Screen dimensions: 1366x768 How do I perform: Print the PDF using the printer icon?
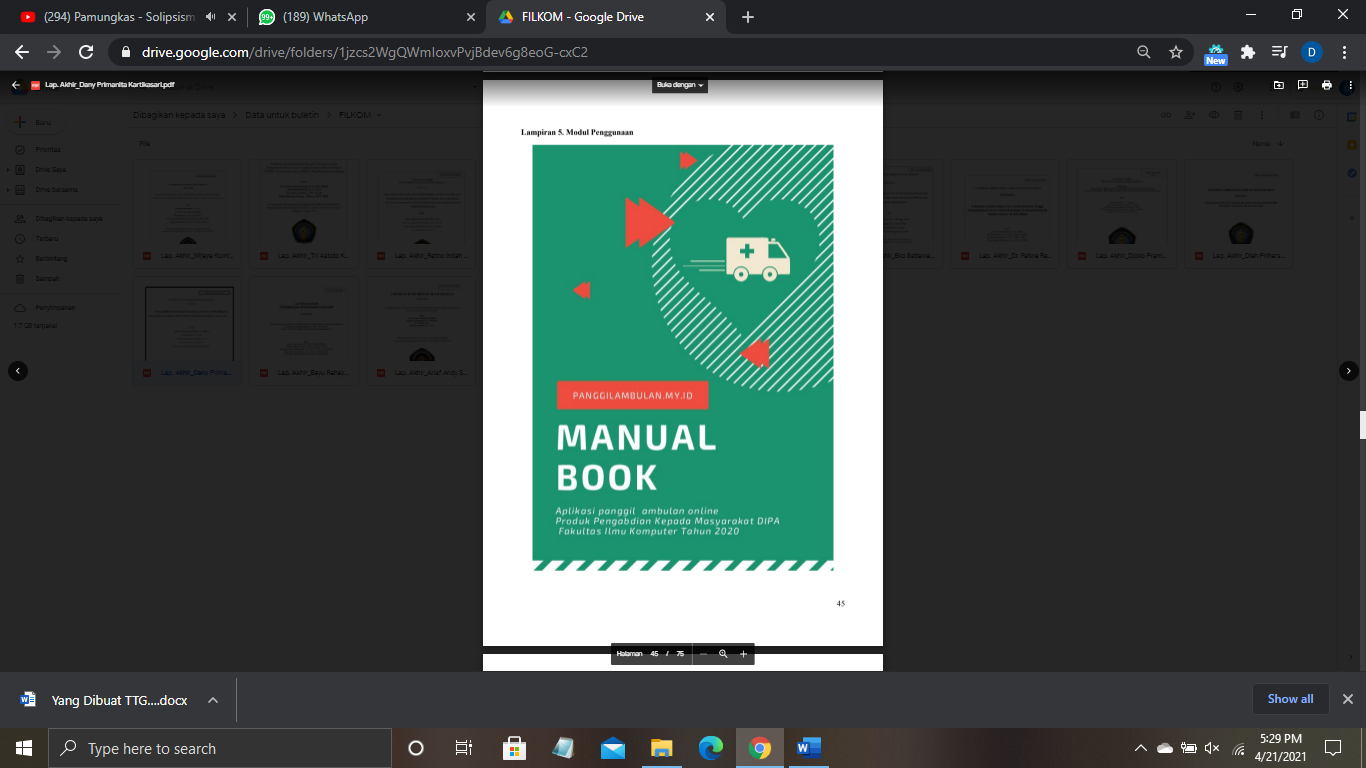tap(1327, 85)
